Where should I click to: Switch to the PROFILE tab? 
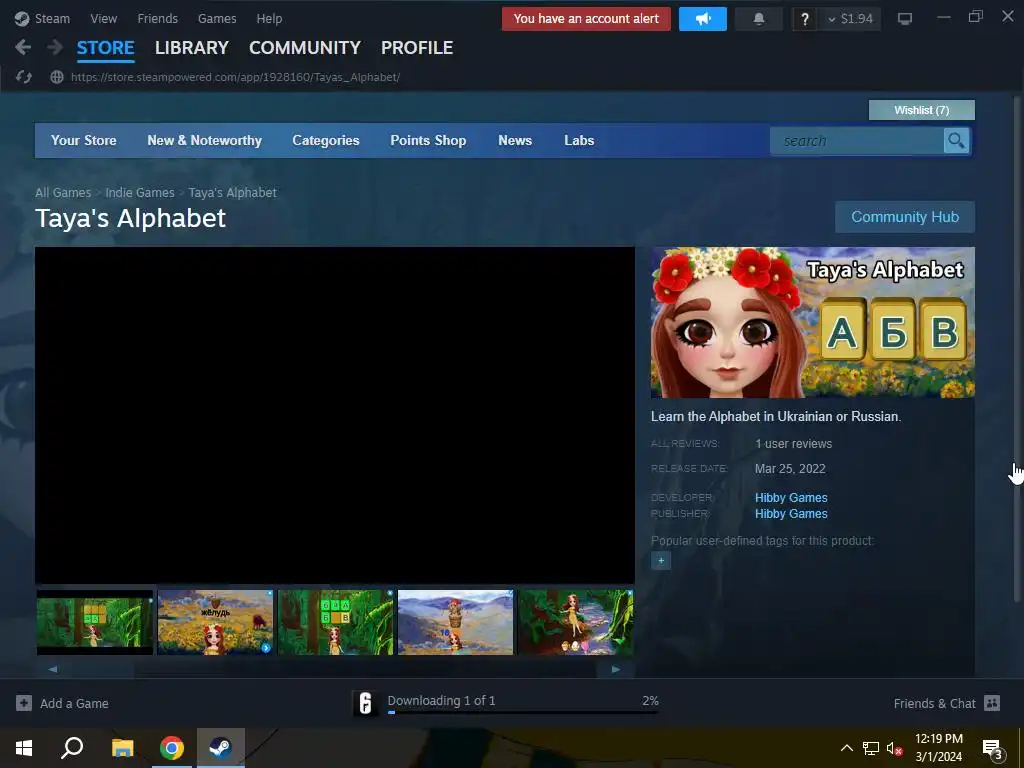point(417,48)
